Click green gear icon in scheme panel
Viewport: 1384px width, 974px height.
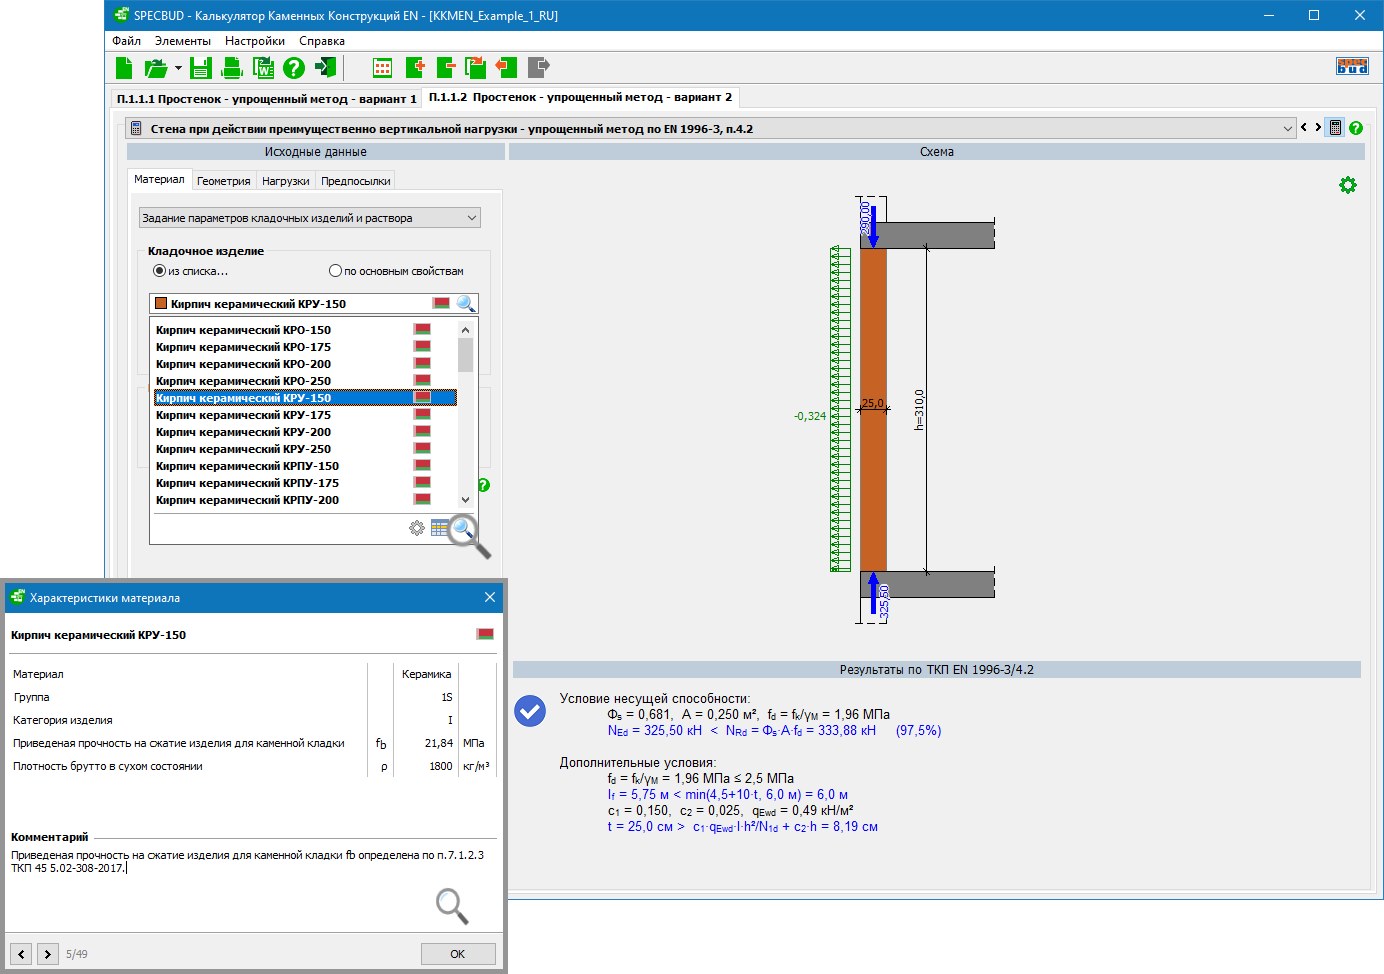[x=1347, y=185]
